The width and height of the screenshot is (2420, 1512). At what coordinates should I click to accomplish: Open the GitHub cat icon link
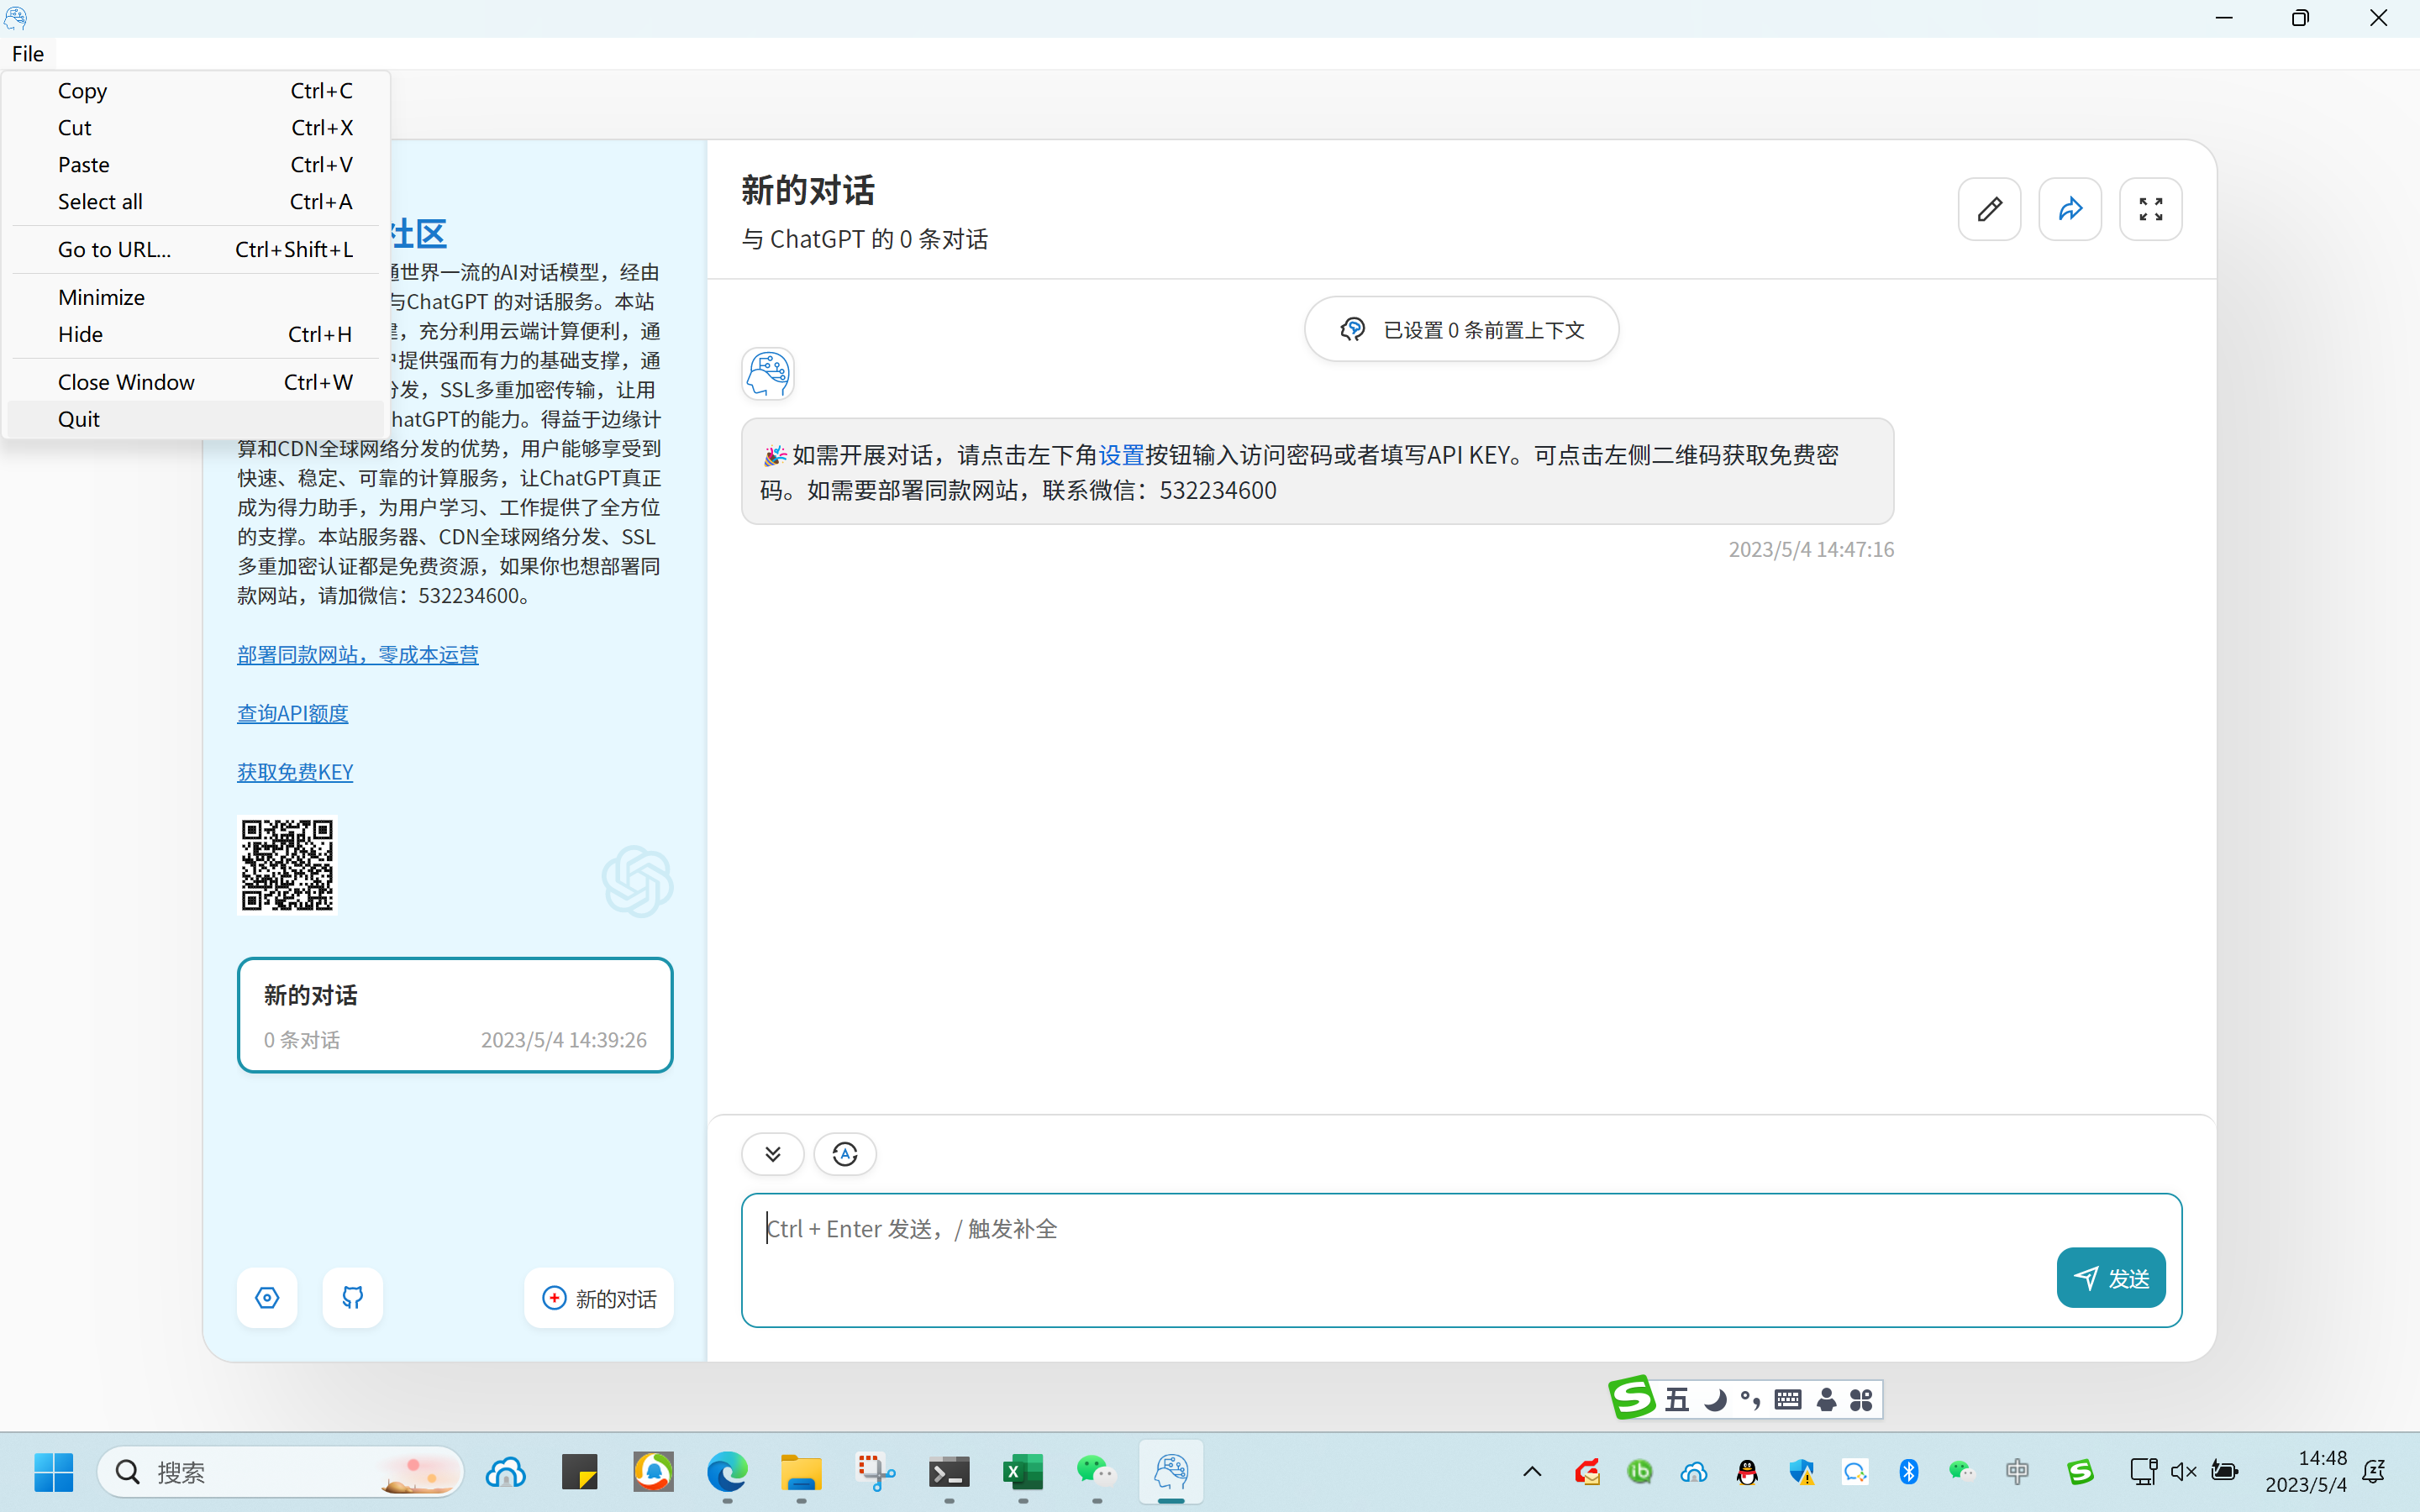coord(352,1297)
